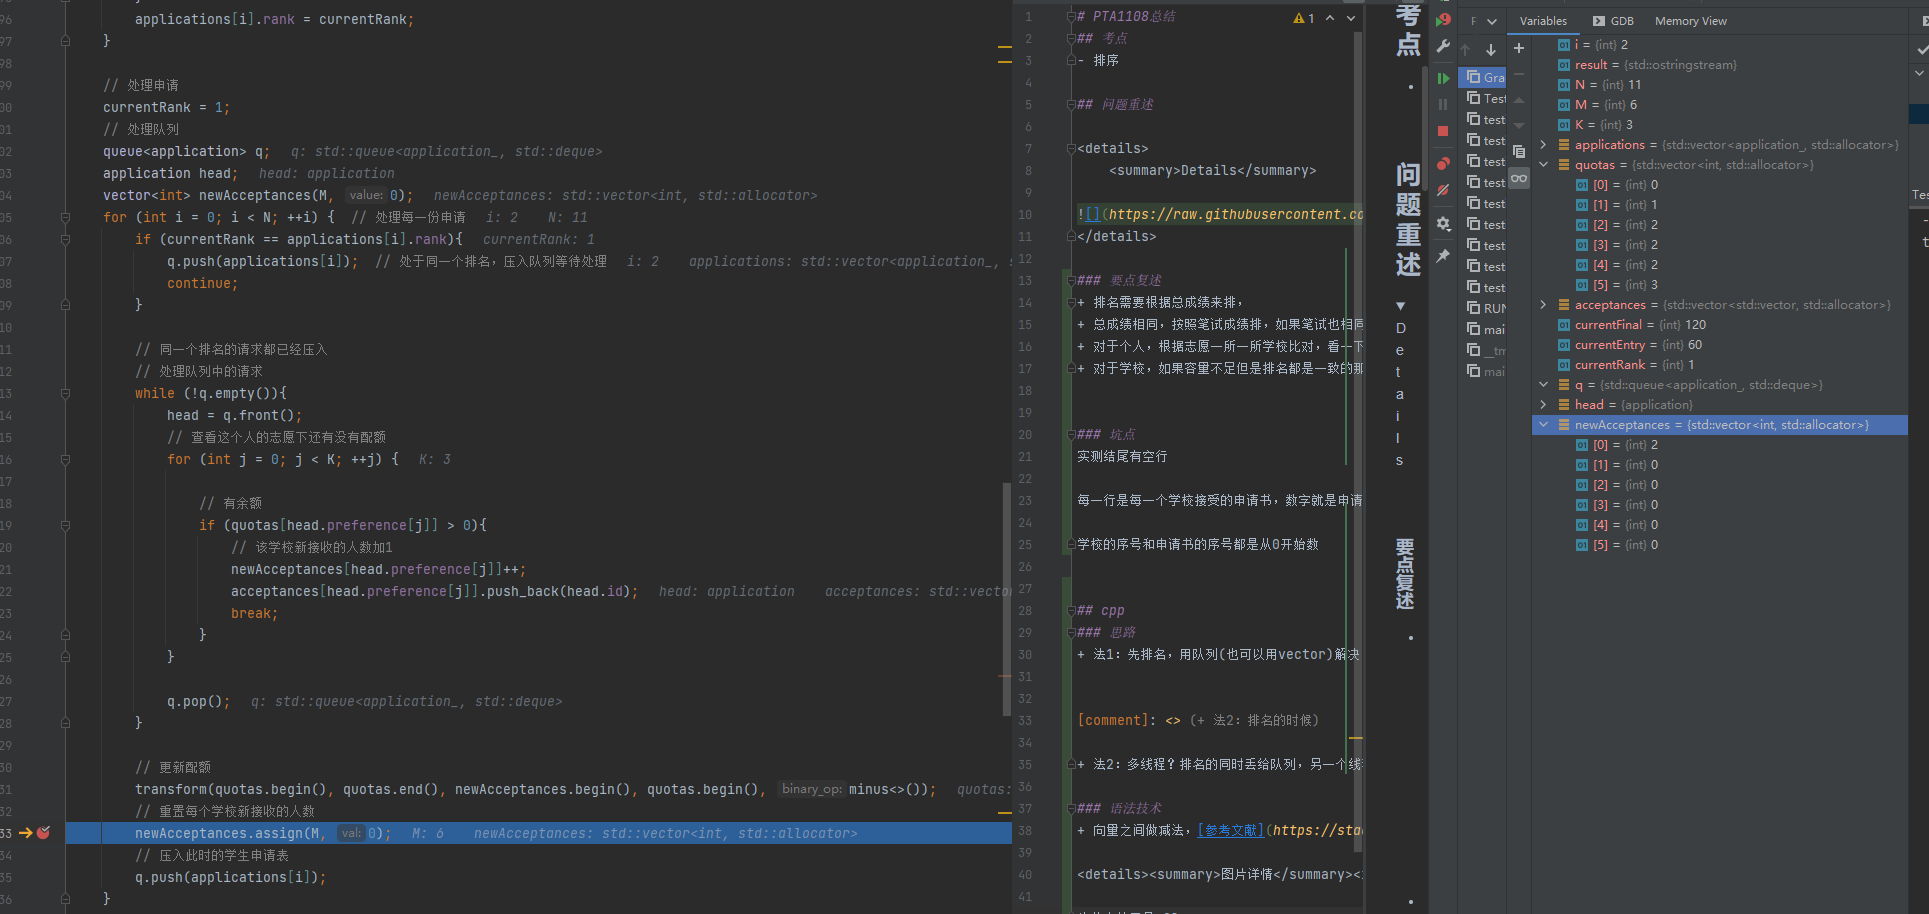Image resolution: width=1929 pixels, height=914 pixels.
Task: Click the Rerun debug icon
Action: pos(1443,19)
